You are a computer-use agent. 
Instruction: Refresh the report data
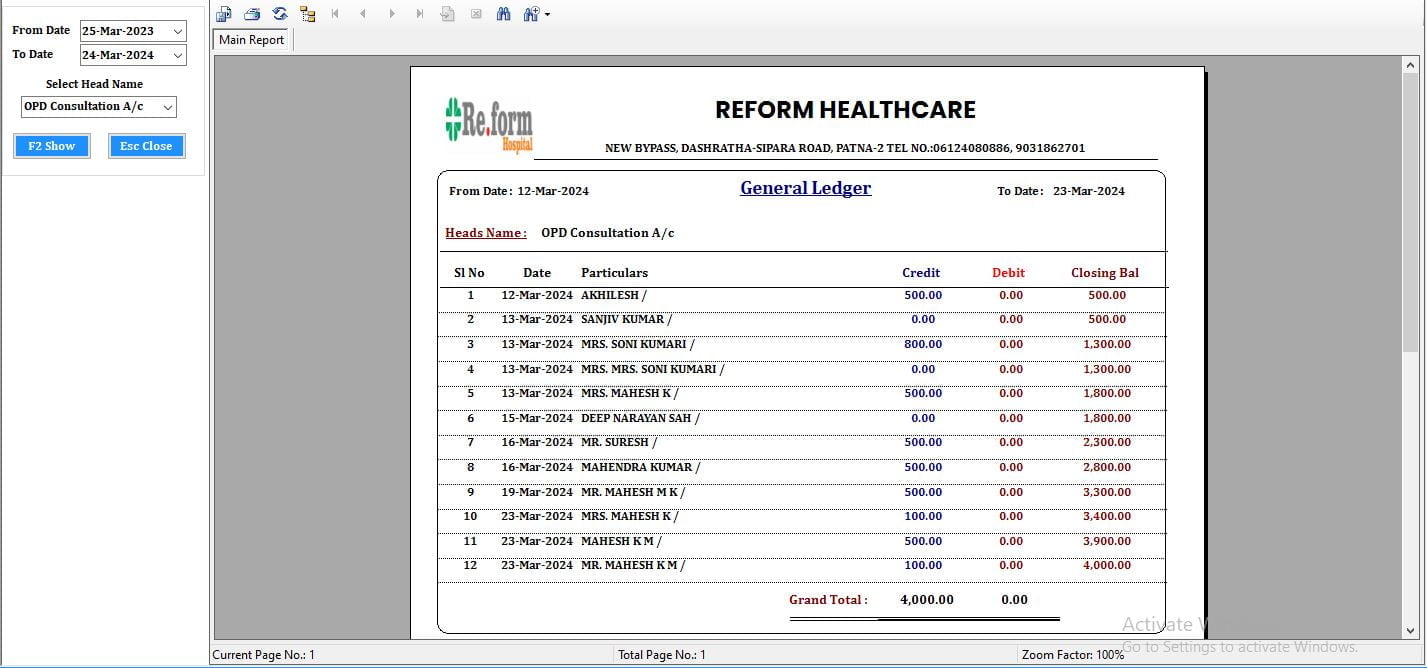coord(280,13)
